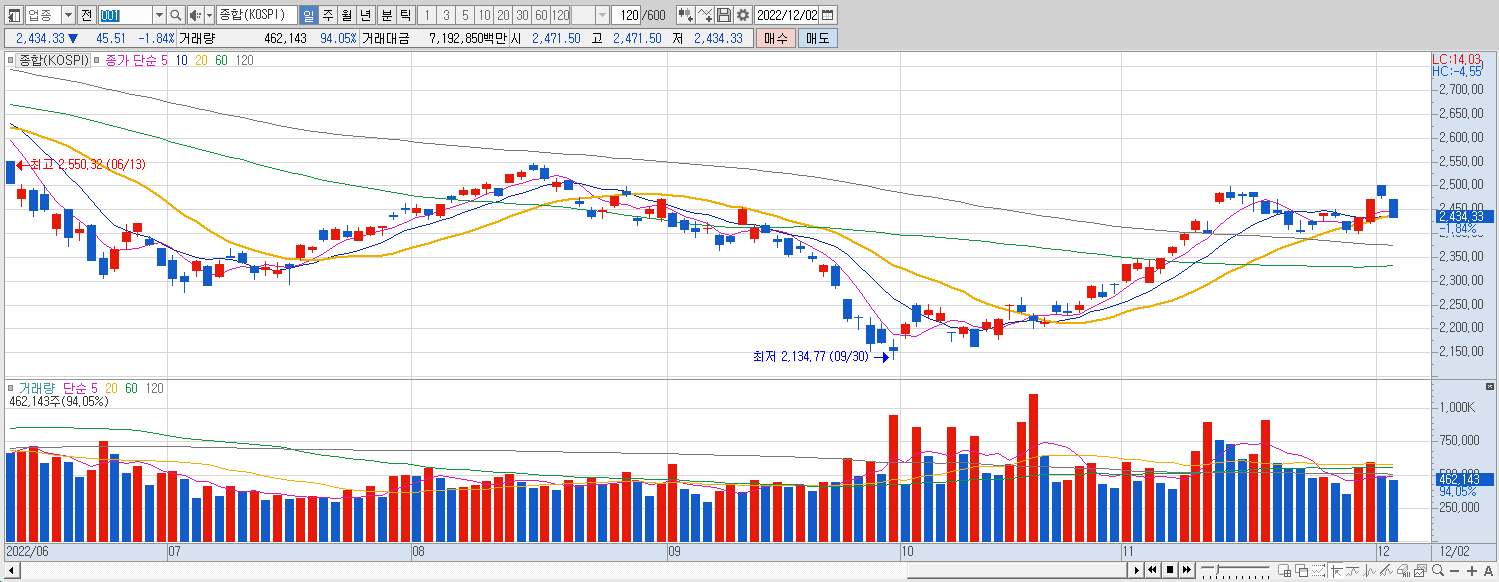This screenshot has height=582, width=1499.
Task: Choose the 120 interval button
Action: coord(560,15)
